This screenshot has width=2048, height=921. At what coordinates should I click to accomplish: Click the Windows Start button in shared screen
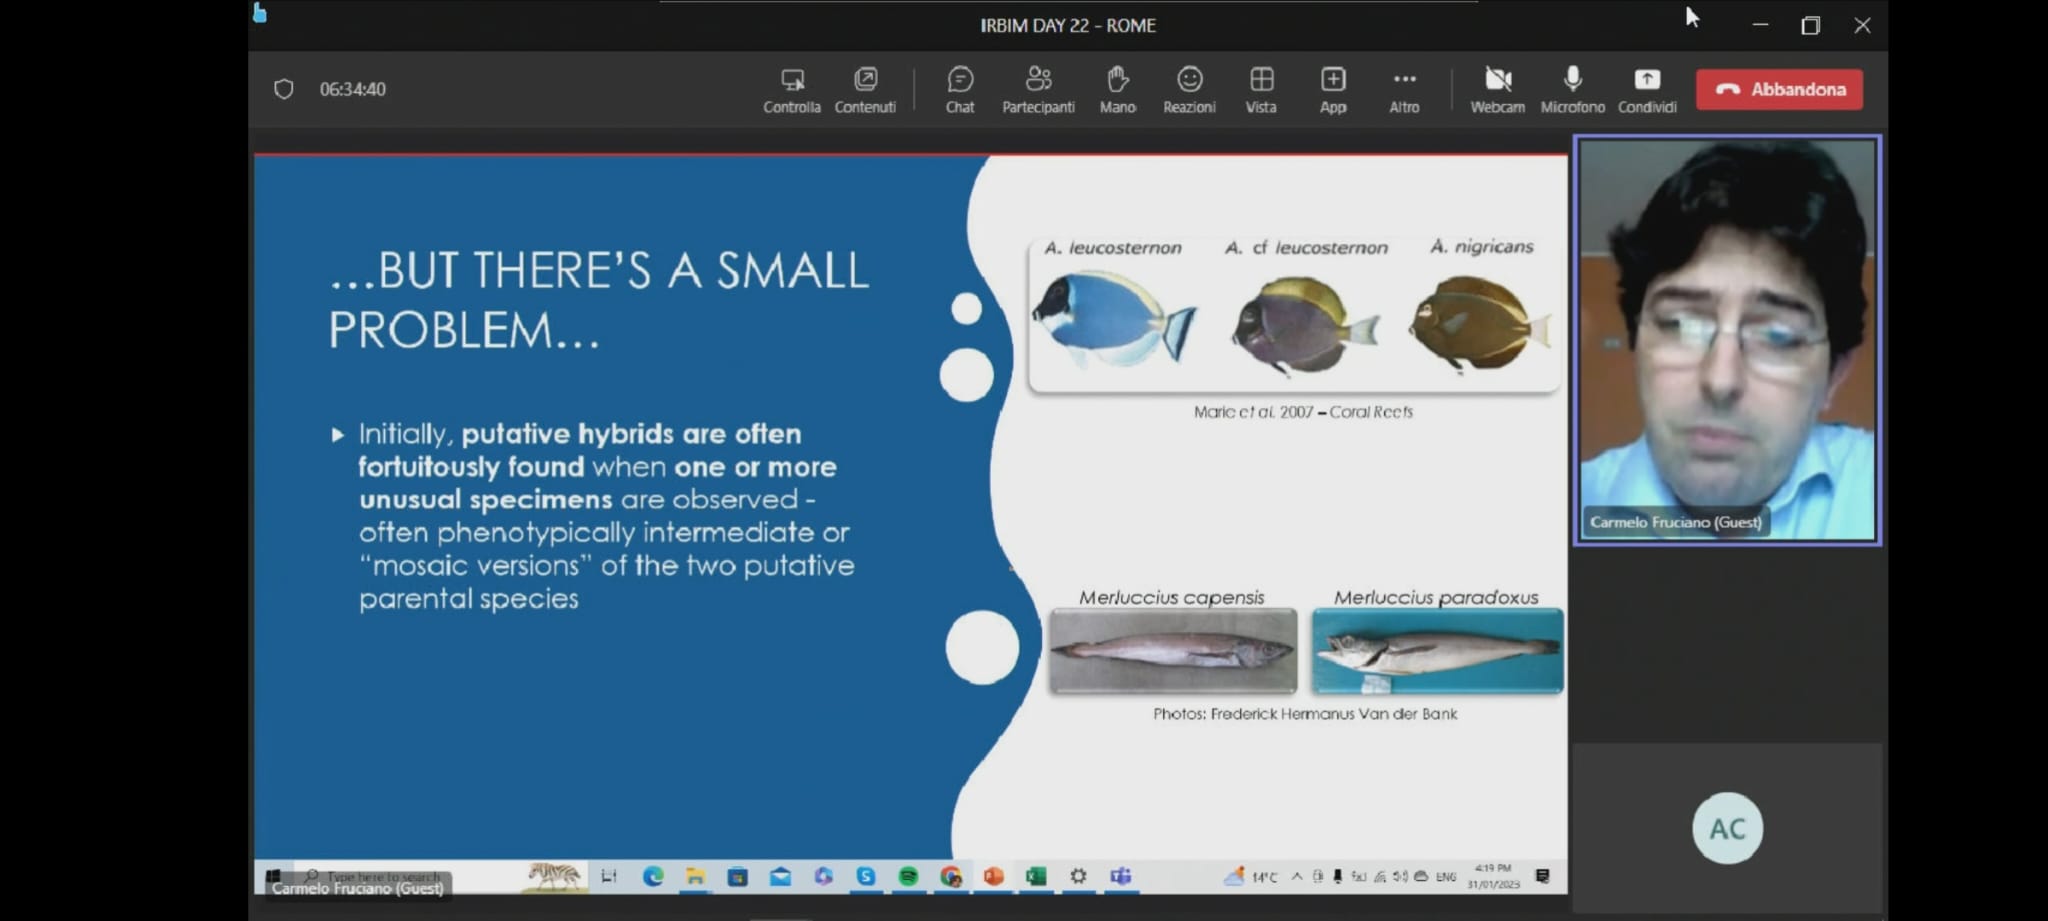273,876
